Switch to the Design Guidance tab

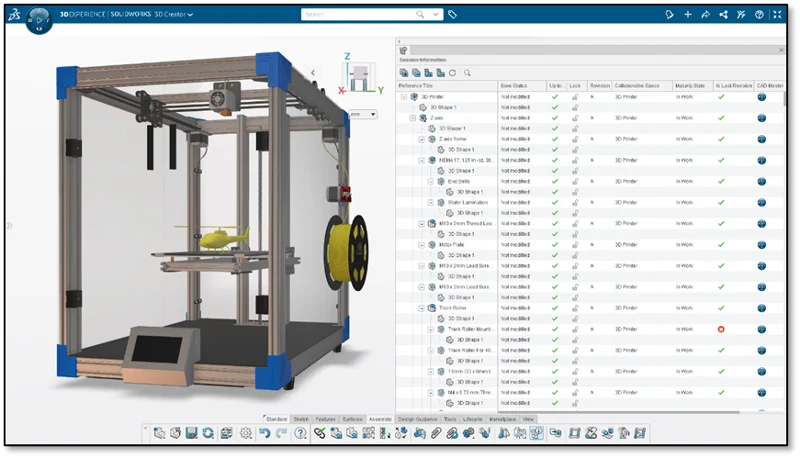418,419
